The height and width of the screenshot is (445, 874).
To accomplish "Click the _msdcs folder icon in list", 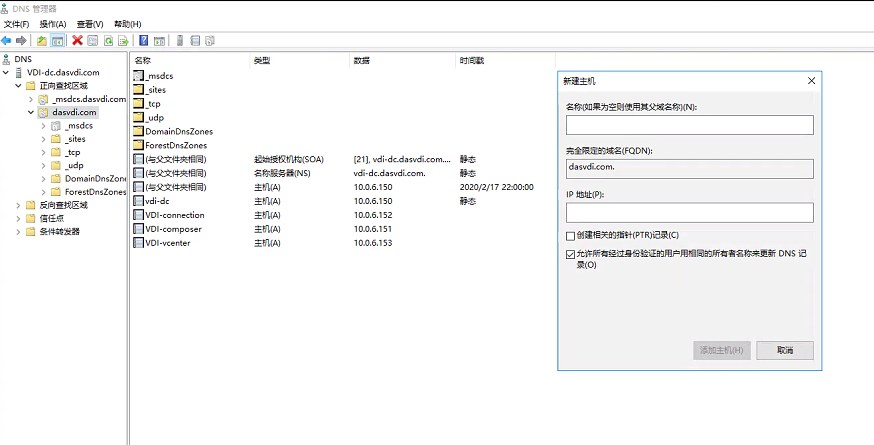I will pos(139,76).
